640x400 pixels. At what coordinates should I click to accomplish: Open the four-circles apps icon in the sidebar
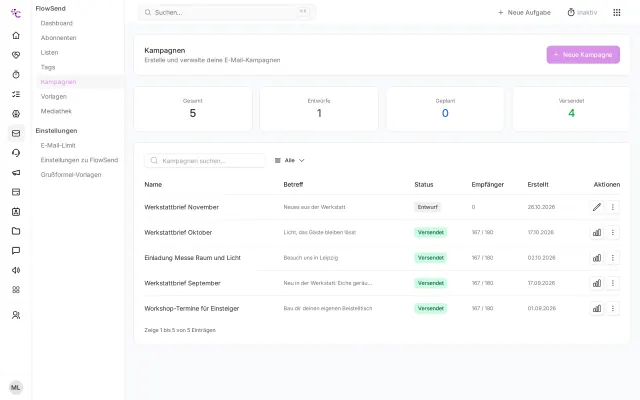point(16,290)
